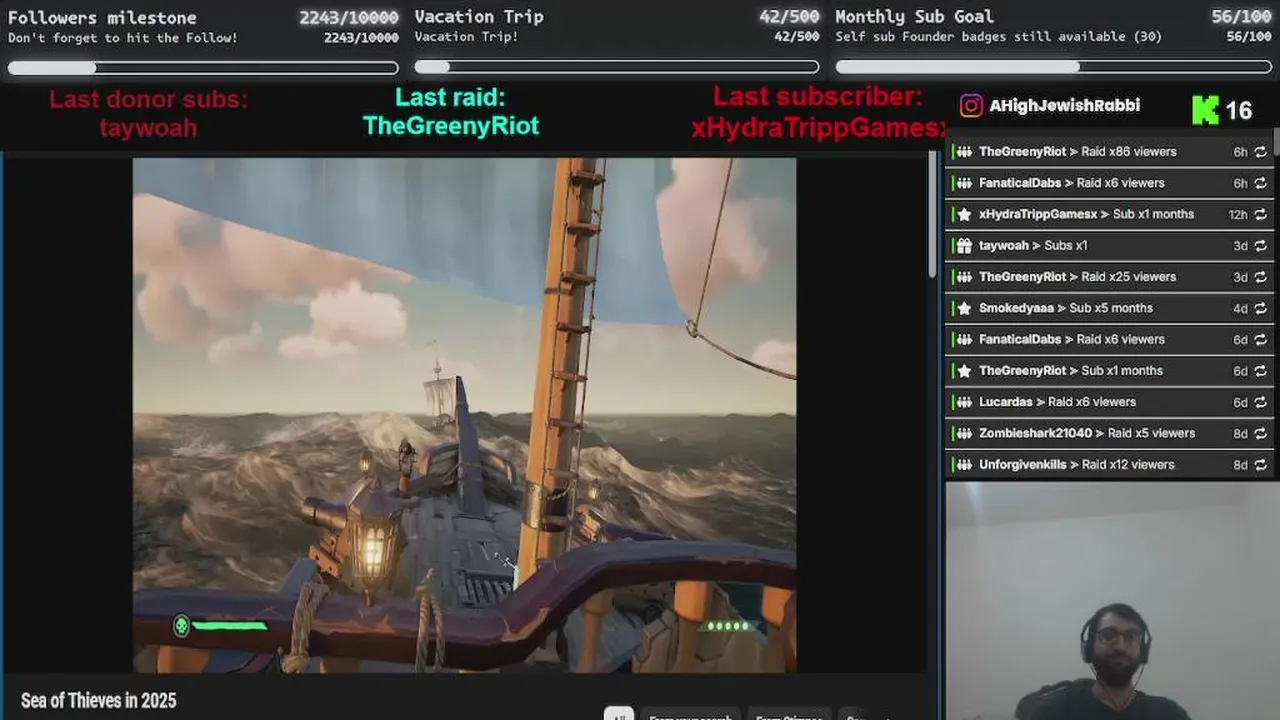Replay the Zombieshark21040 raid alert
Viewport: 1280px width, 720px height.
click(1260, 433)
